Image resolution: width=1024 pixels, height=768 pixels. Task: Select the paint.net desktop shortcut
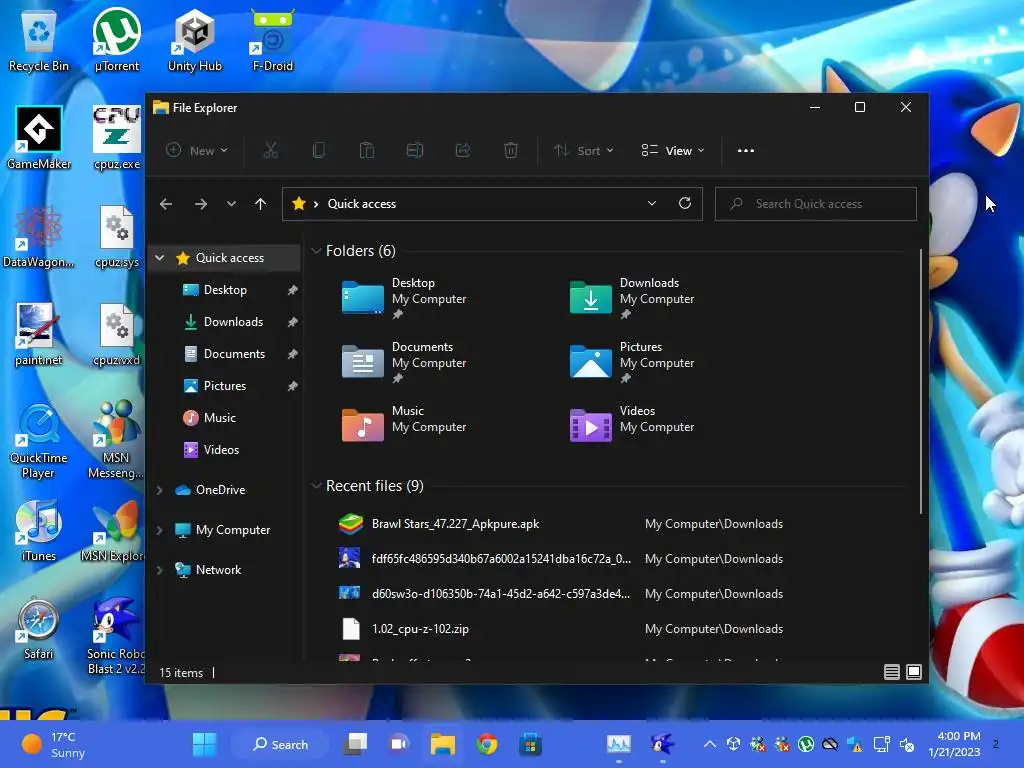(x=39, y=334)
